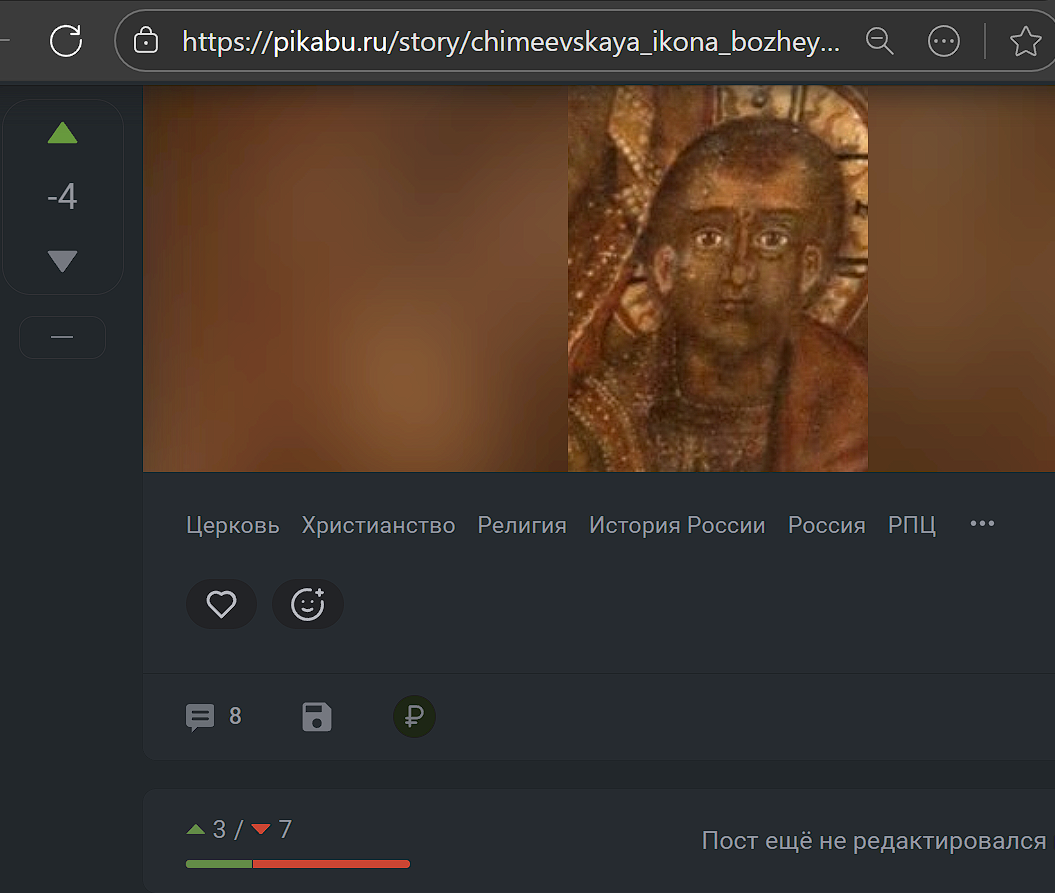Image resolution: width=1055 pixels, height=893 pixels.
Task: Open the Христианство tag
Action: coord(378,525)
